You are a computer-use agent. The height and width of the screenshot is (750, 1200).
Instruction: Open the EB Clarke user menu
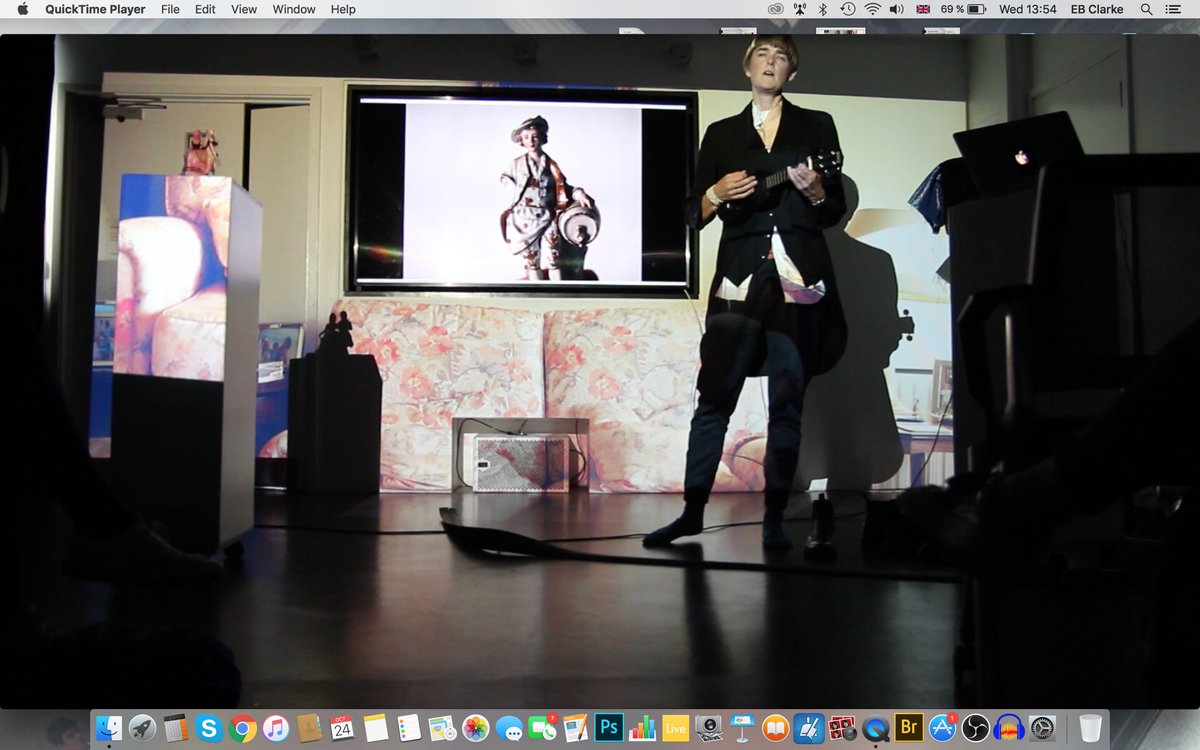(1095, 9)
